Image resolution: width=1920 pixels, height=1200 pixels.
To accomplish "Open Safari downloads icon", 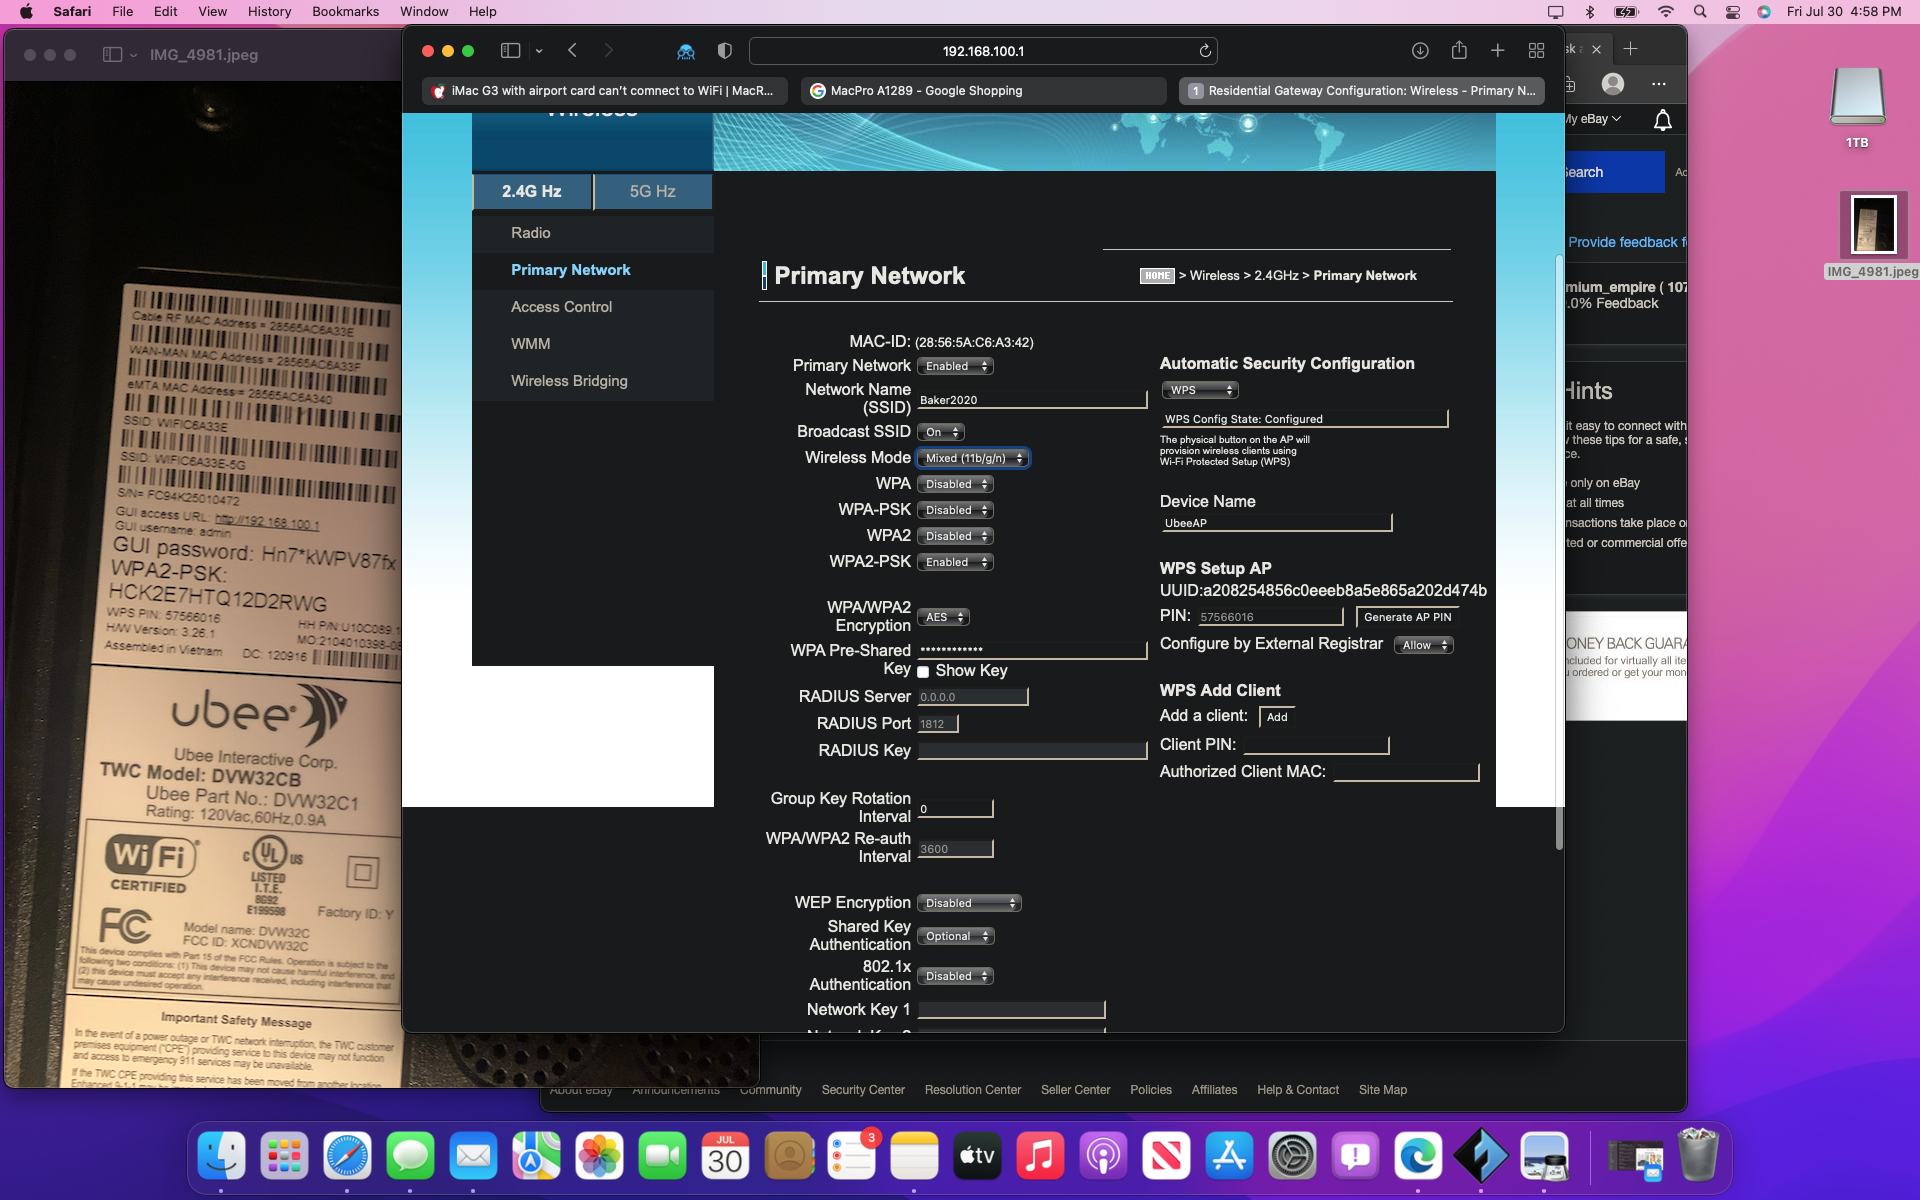I will pyautogui.click(x=1420, y=51).
